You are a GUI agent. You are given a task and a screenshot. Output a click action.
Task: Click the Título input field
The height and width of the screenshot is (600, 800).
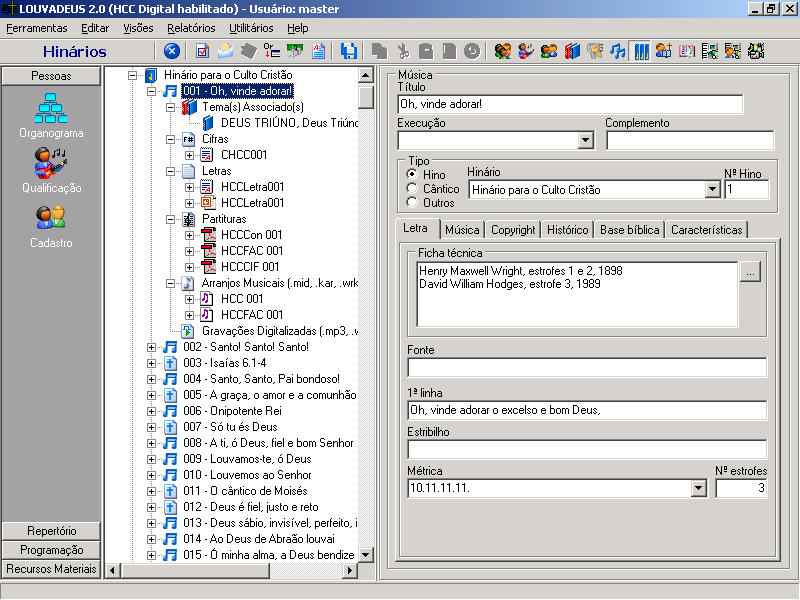570,105
